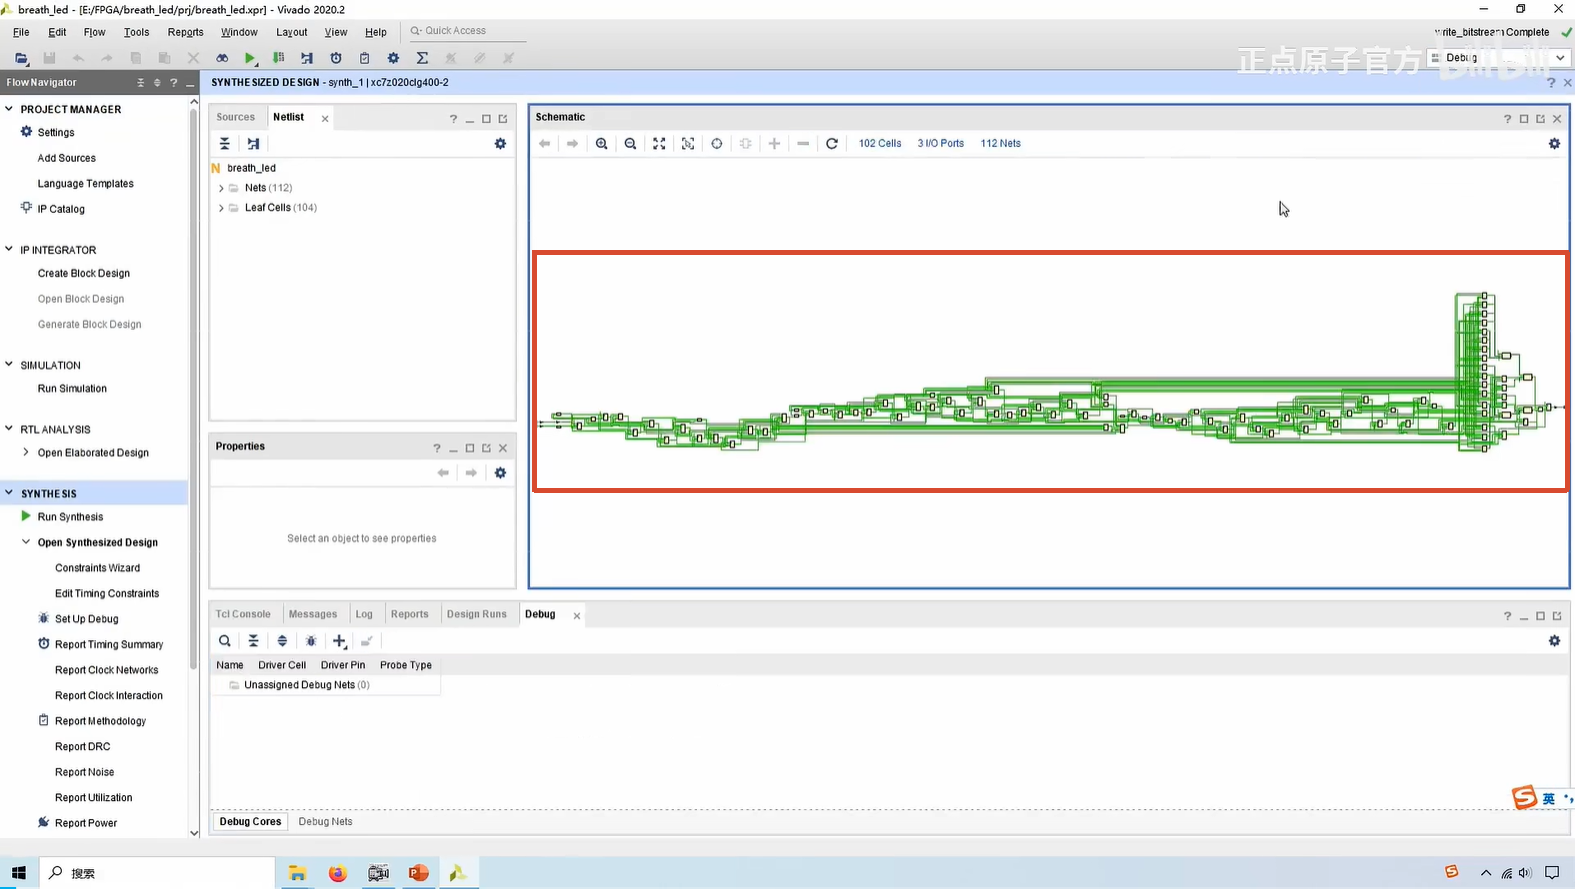The image size is (1575, 889).
Task: Select the breath_led netlist root item
Action: (x=251, y=168)
